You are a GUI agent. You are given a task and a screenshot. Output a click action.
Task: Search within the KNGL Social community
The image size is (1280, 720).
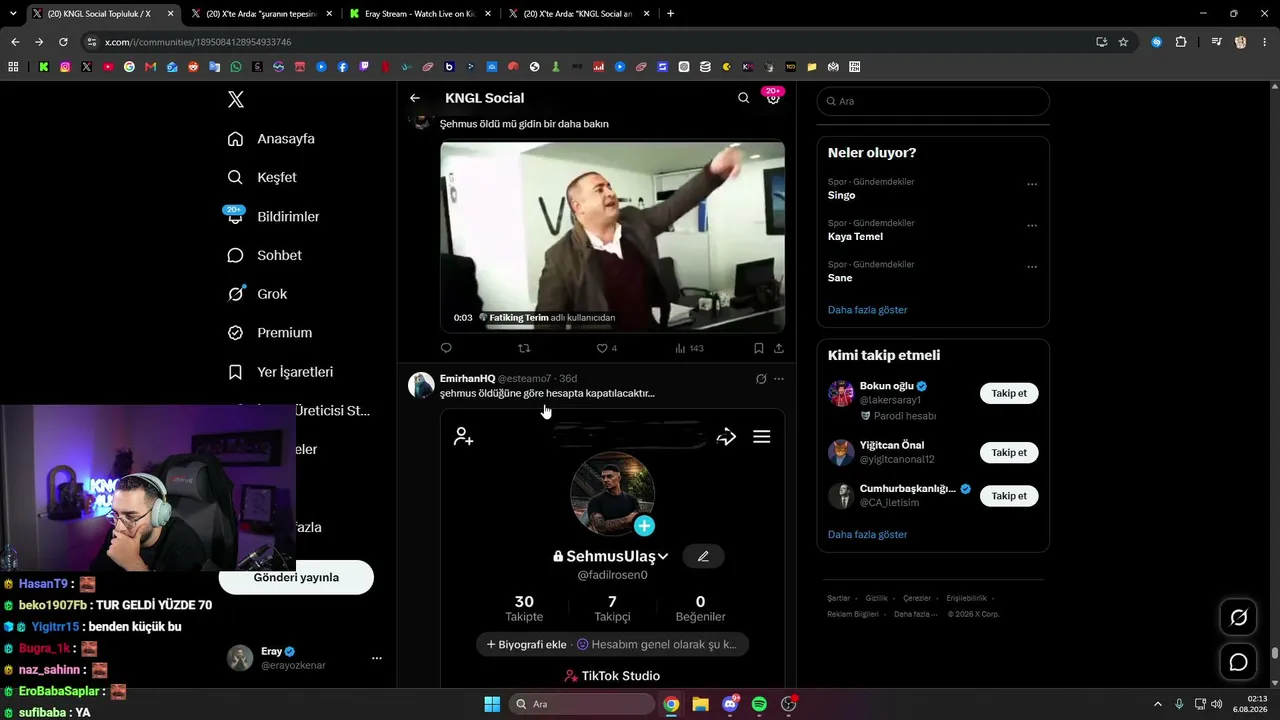coord(743,98)
